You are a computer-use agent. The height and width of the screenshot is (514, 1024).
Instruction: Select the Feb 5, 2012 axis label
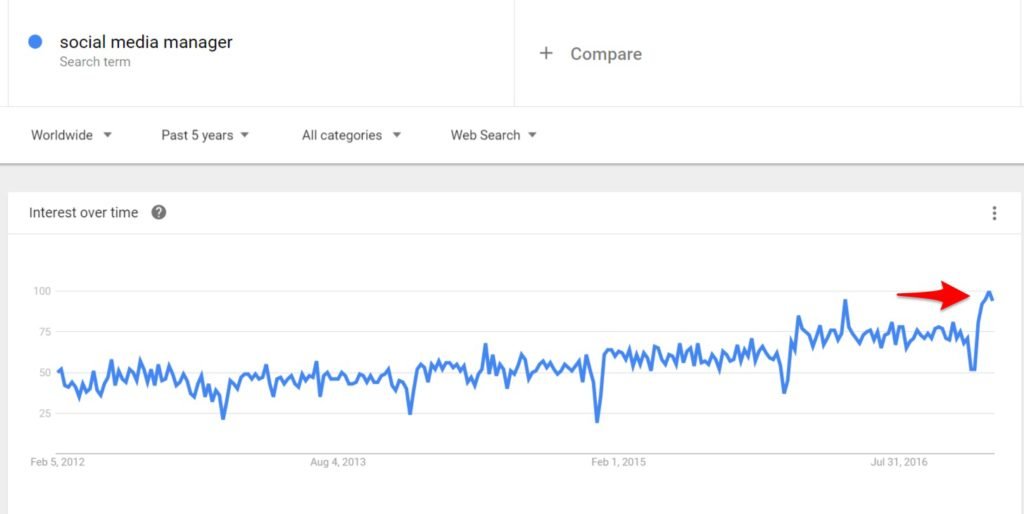57,462
